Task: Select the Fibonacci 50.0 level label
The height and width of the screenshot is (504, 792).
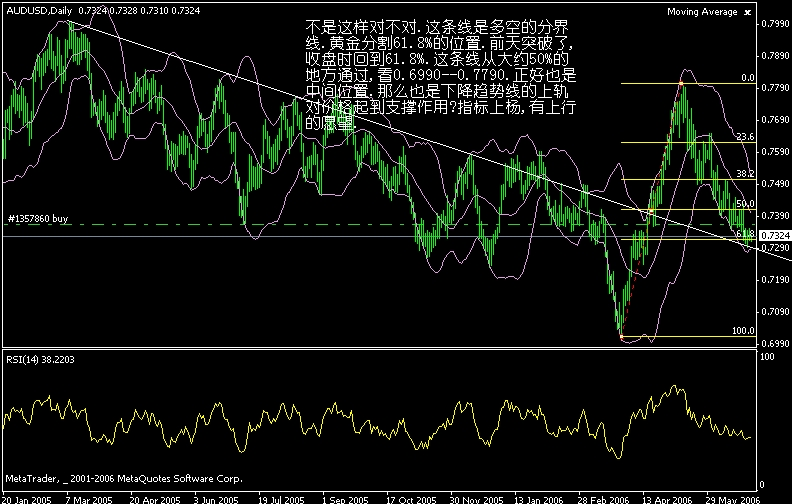Action: coord(743,203)
